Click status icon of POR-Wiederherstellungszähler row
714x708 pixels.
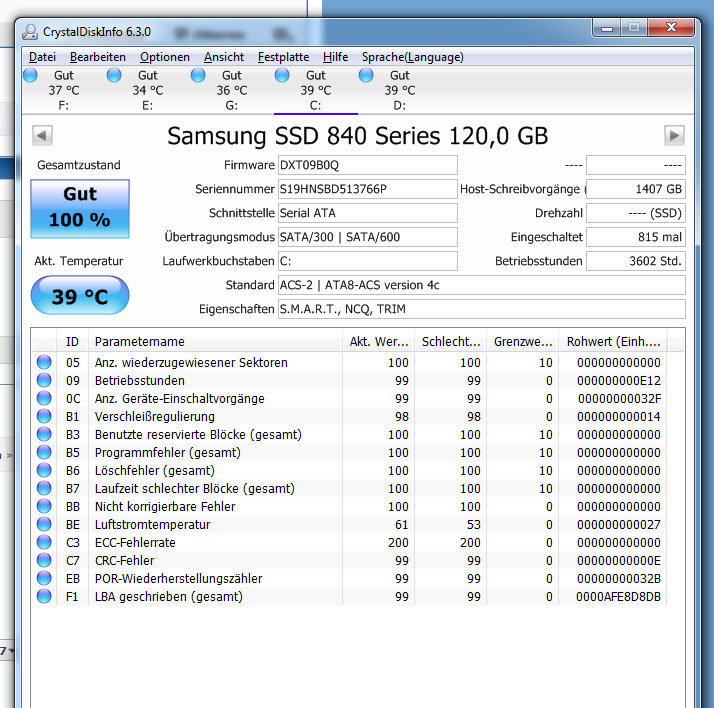click(44, 578)
